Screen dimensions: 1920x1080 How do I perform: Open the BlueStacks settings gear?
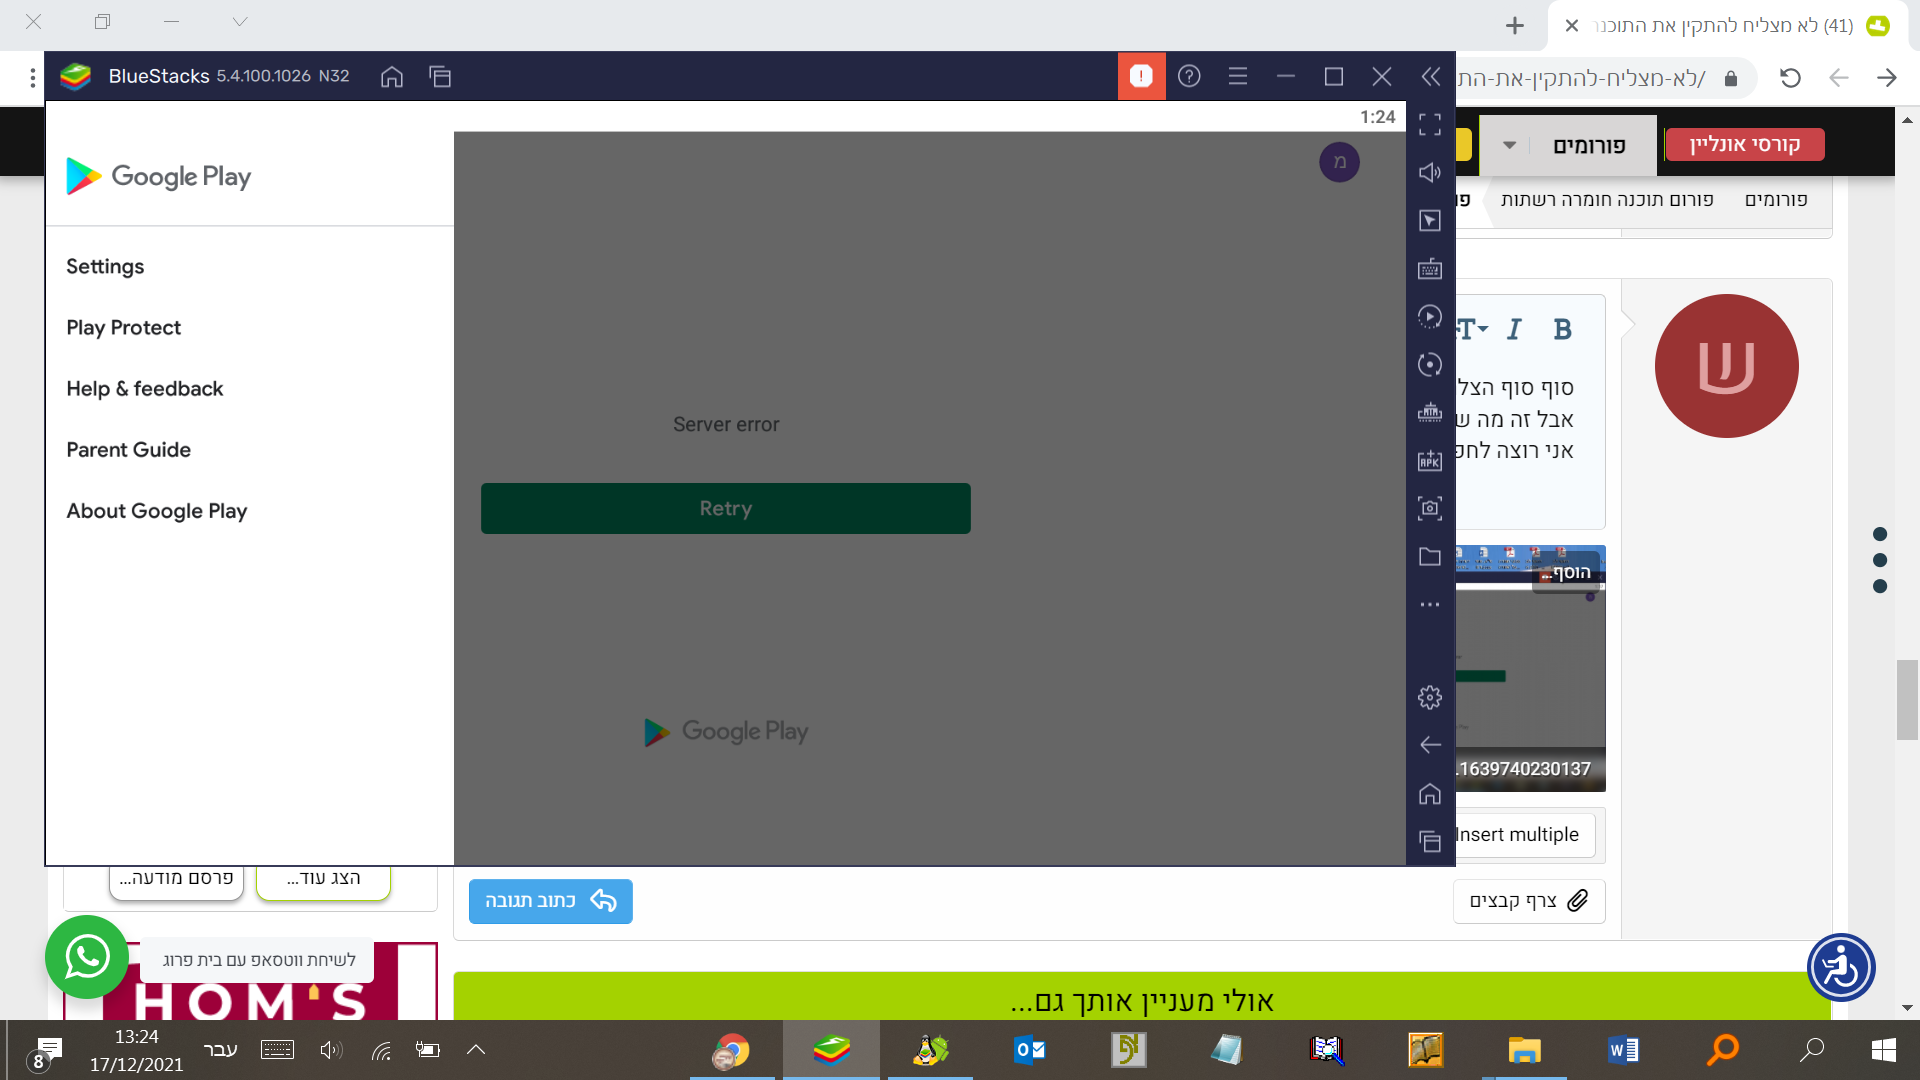pos(1430,697)
